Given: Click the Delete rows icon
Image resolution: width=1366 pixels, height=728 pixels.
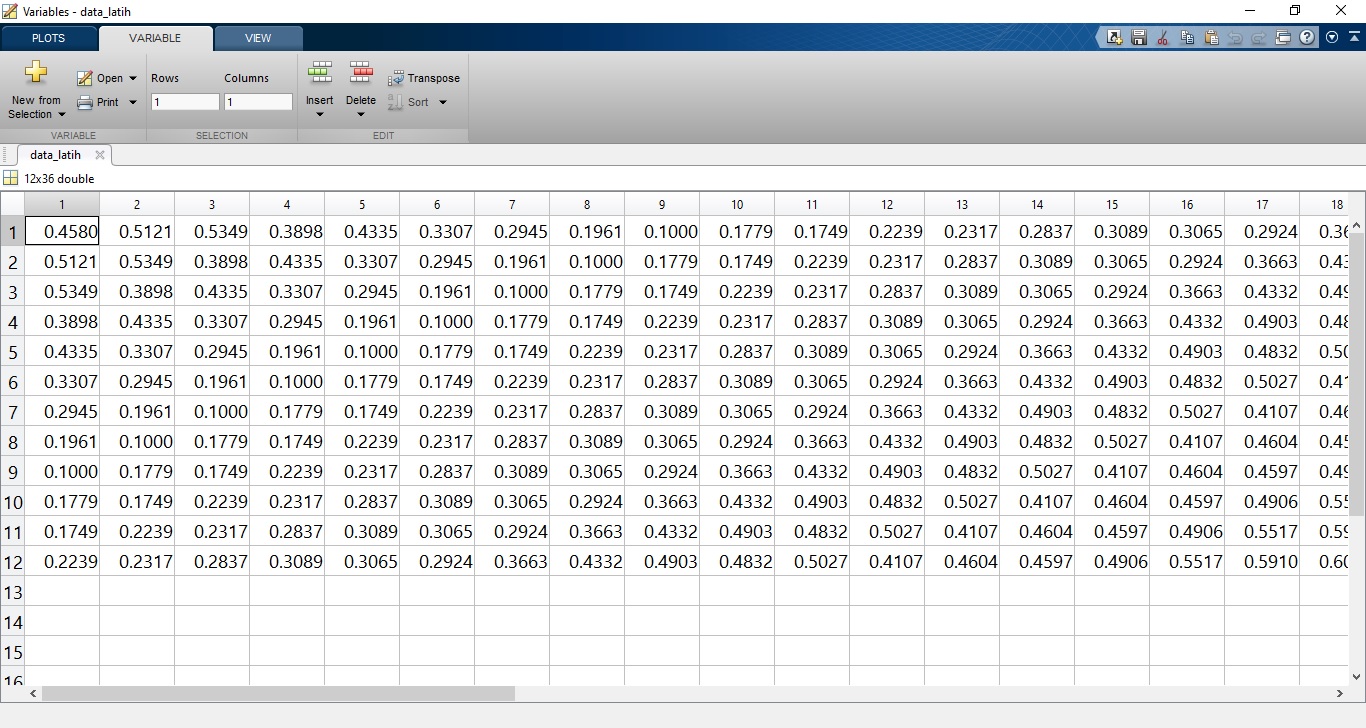Looking at the screenshot, I should [360, 73].
